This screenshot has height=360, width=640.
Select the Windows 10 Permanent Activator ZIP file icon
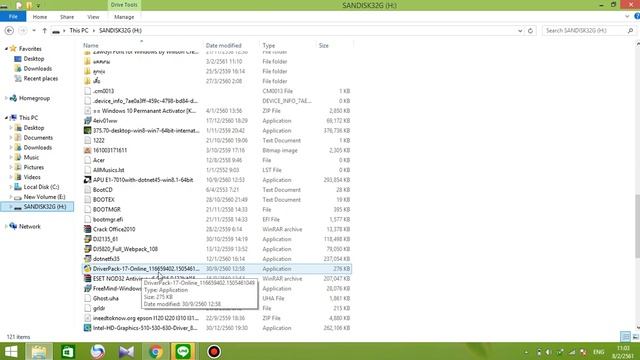(87, 111)
